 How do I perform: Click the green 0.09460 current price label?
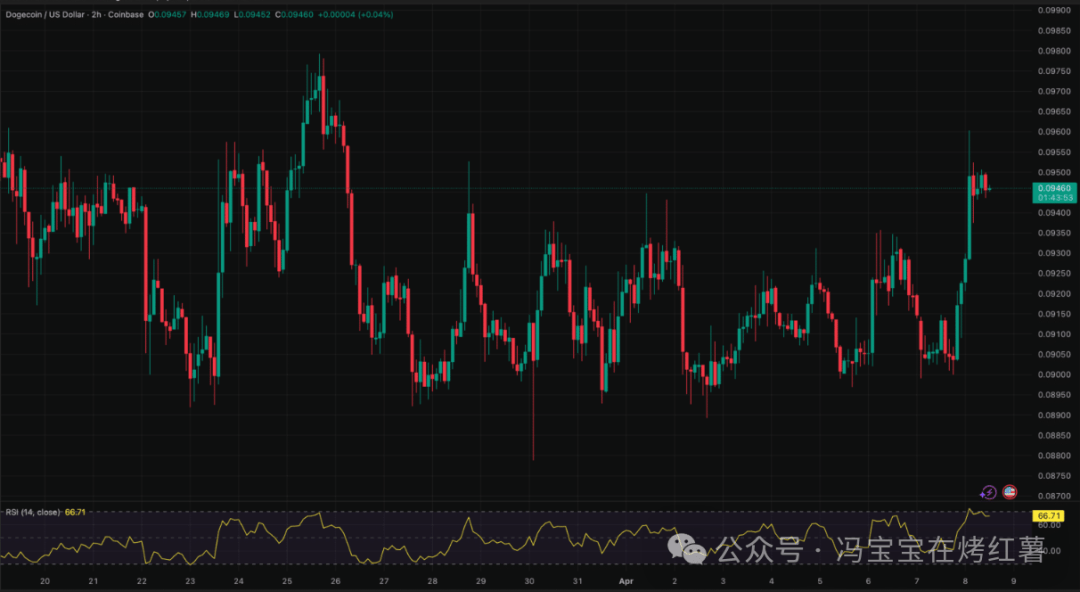[1054, 188]
